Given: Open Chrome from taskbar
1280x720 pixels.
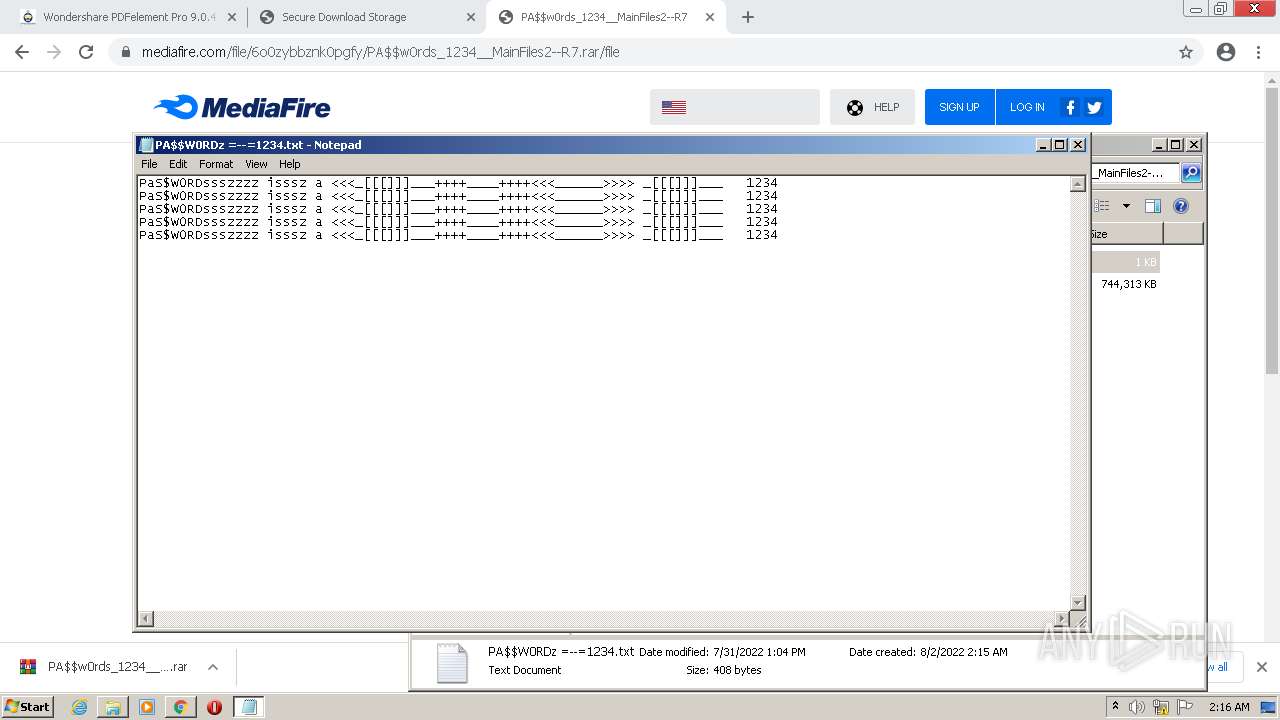Looking at the screenshot, I should (180, 707).
